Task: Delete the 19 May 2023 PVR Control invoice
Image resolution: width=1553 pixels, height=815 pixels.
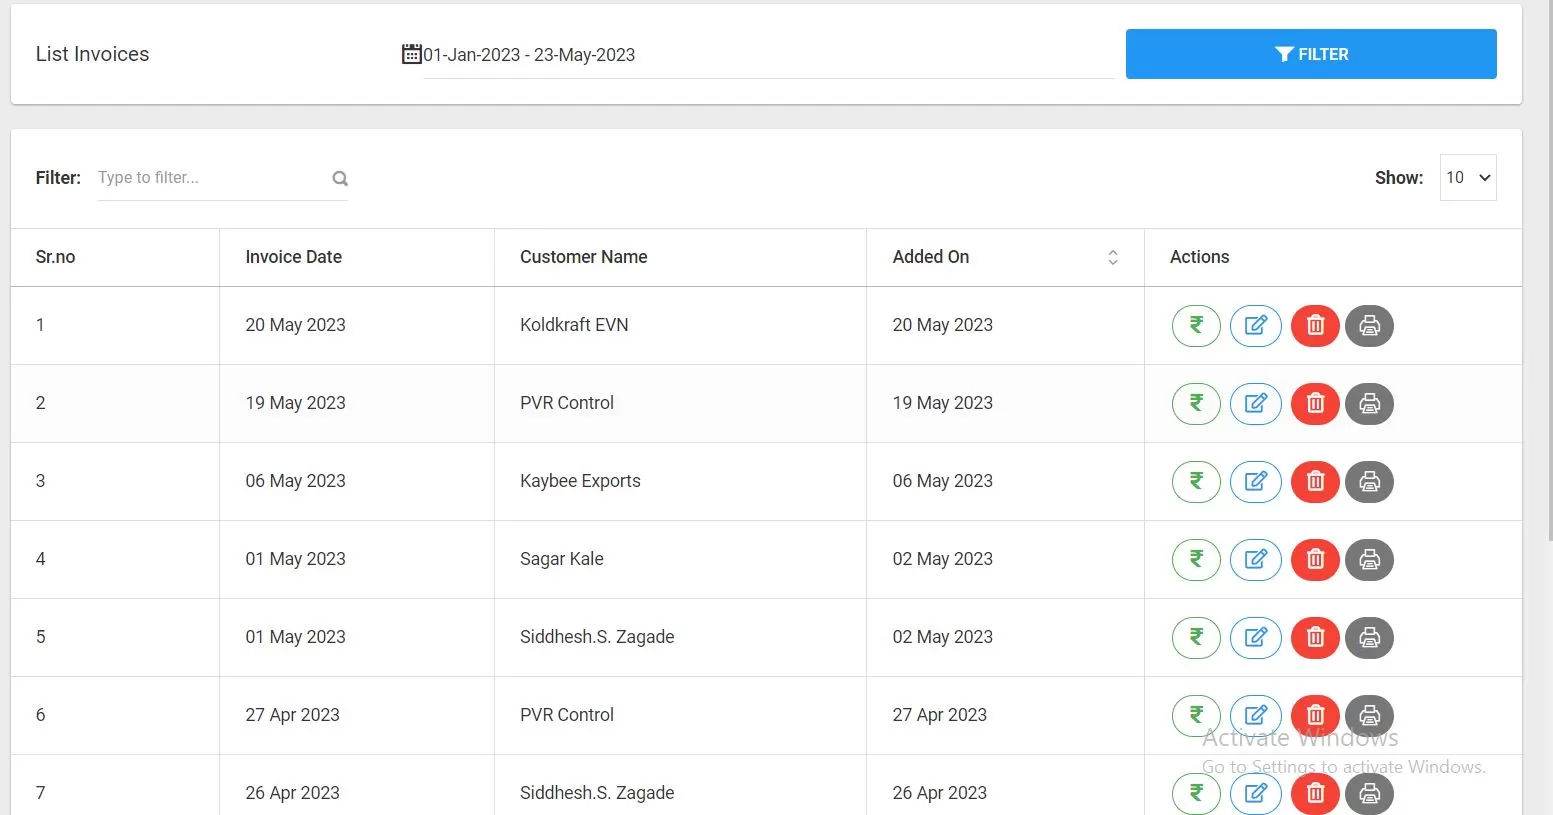Action: coord(1316,404)
